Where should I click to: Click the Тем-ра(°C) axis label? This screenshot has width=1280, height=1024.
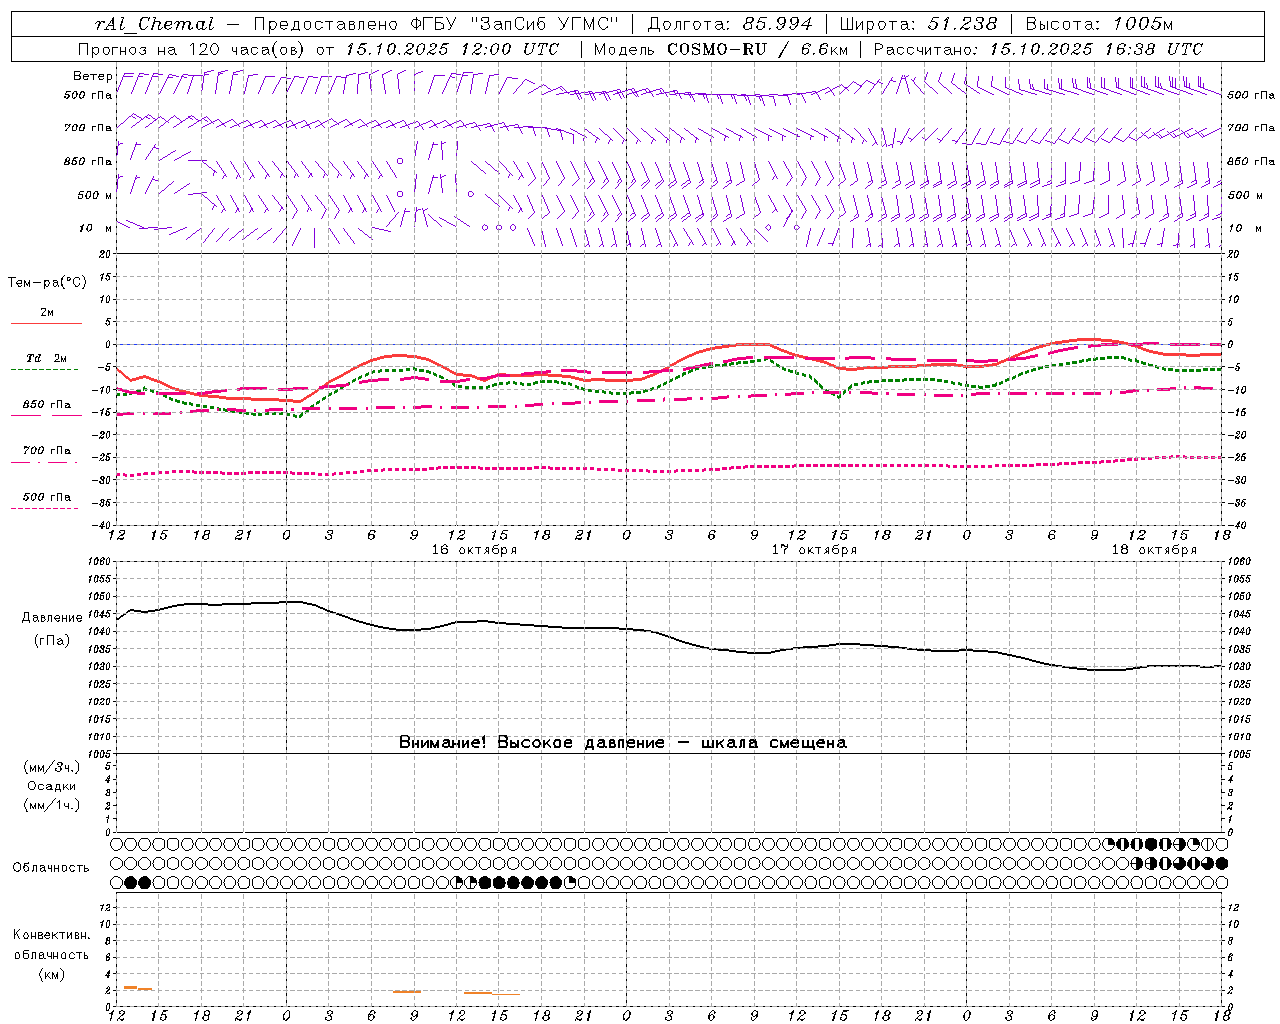pyautogui.click(x=47, y=283)
